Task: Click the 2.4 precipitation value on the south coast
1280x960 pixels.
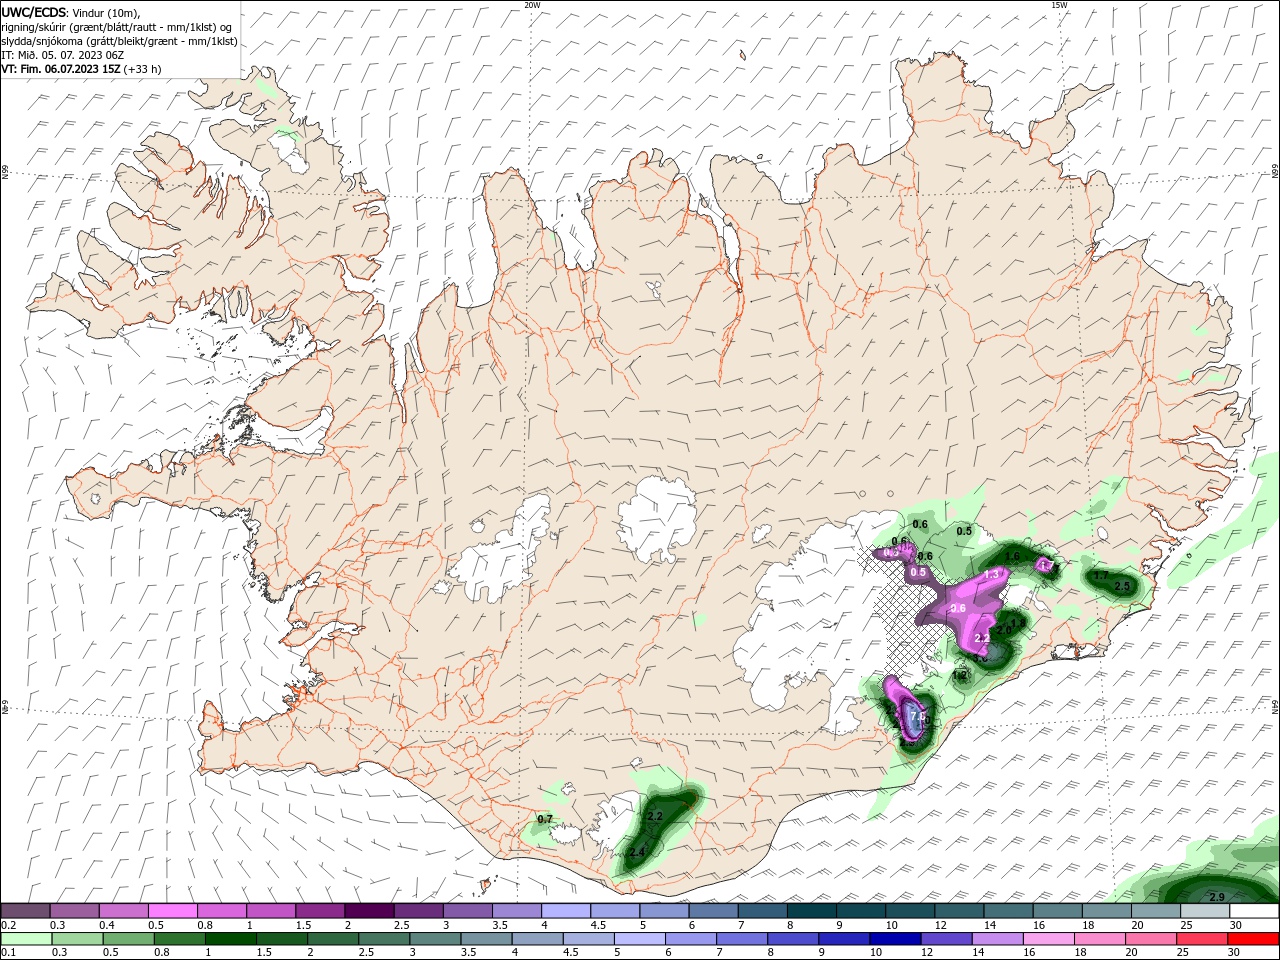Action: pyautogui.click(x=637, y=852)
